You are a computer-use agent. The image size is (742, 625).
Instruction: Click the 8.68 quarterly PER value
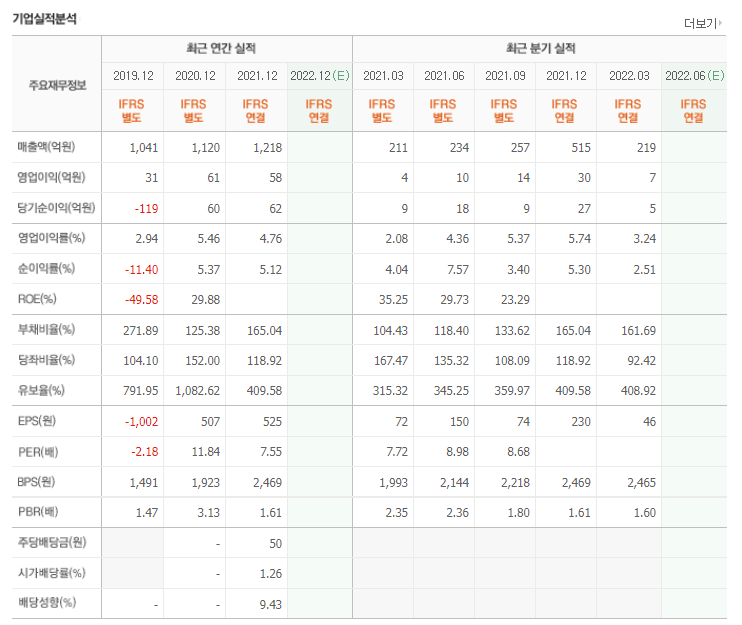(519, 452)
